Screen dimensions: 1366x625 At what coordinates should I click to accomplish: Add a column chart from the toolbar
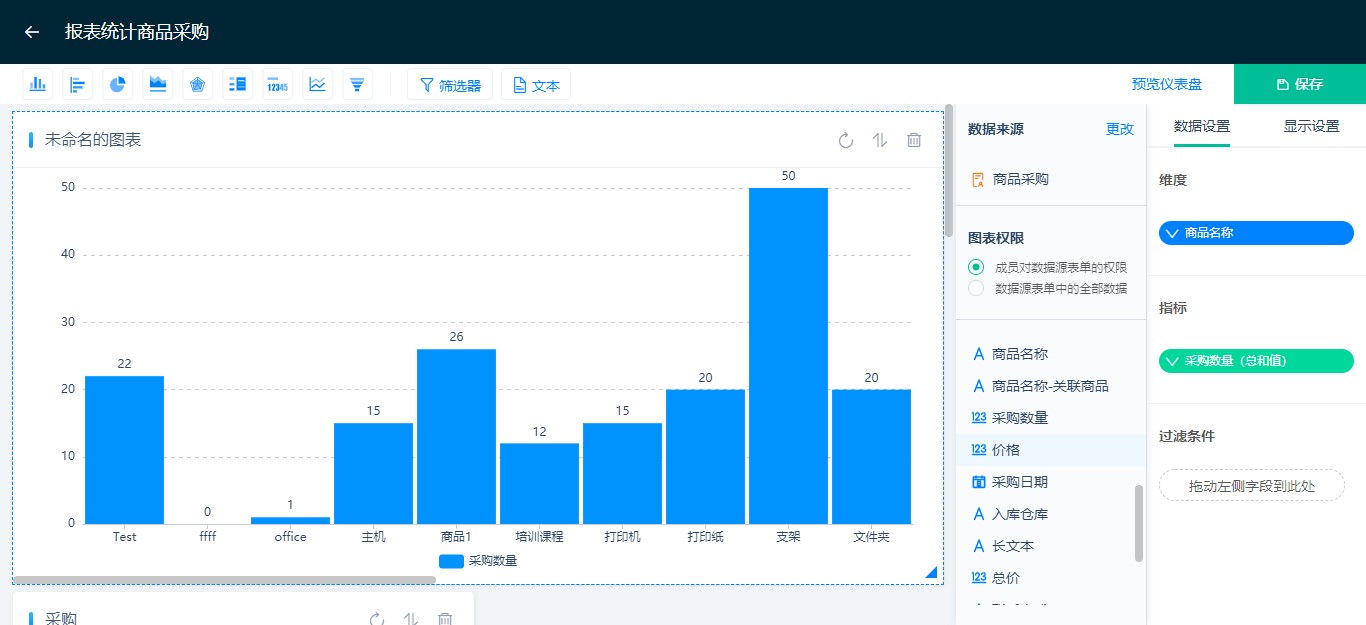pyautogui.click(x=38, y=84)
